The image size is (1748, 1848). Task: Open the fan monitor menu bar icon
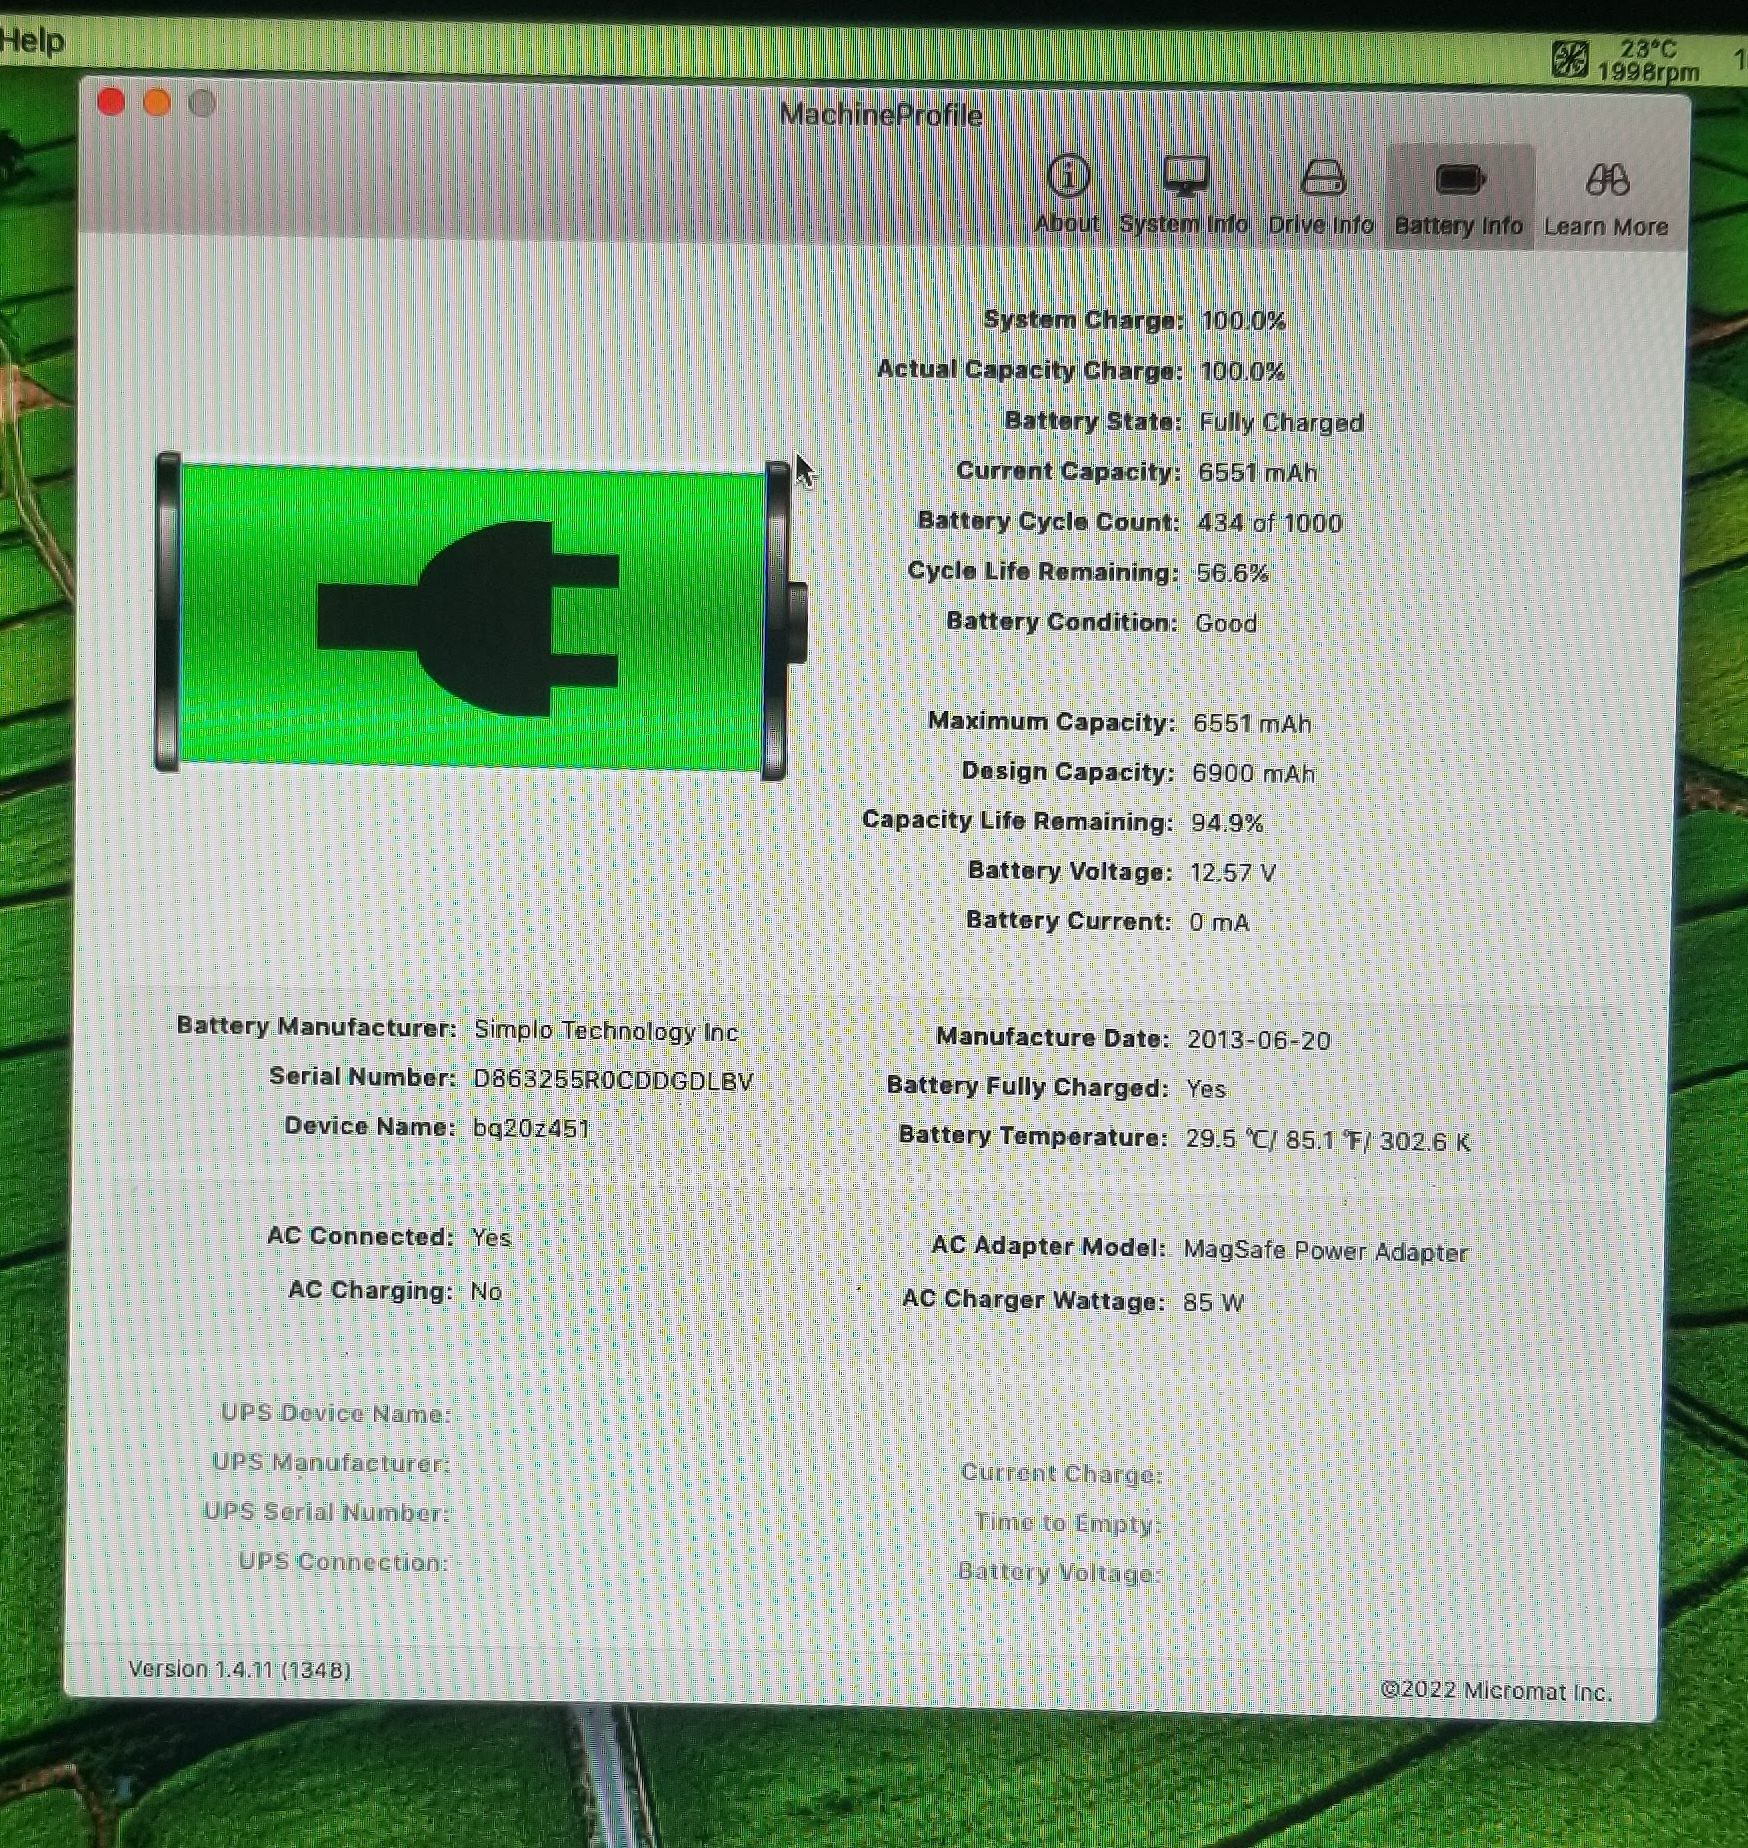[x=1569, y=58]
